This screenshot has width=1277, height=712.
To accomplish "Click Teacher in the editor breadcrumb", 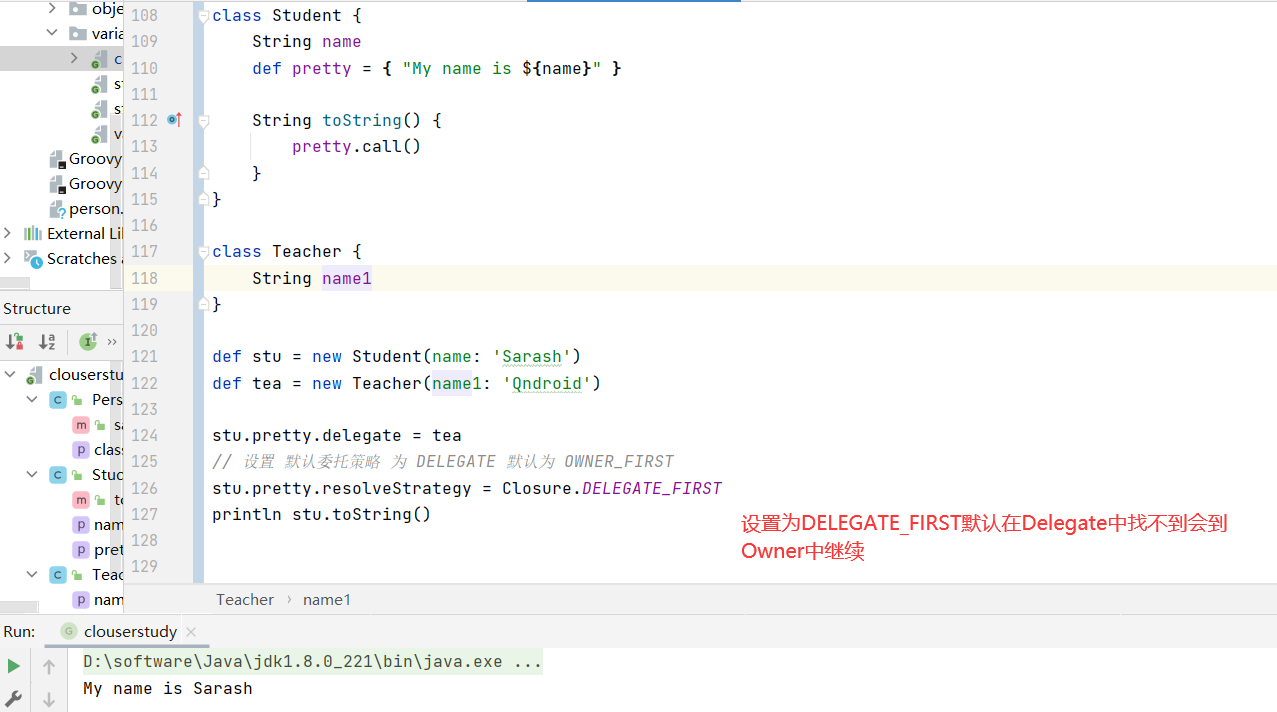I will (x=244, y=599).
